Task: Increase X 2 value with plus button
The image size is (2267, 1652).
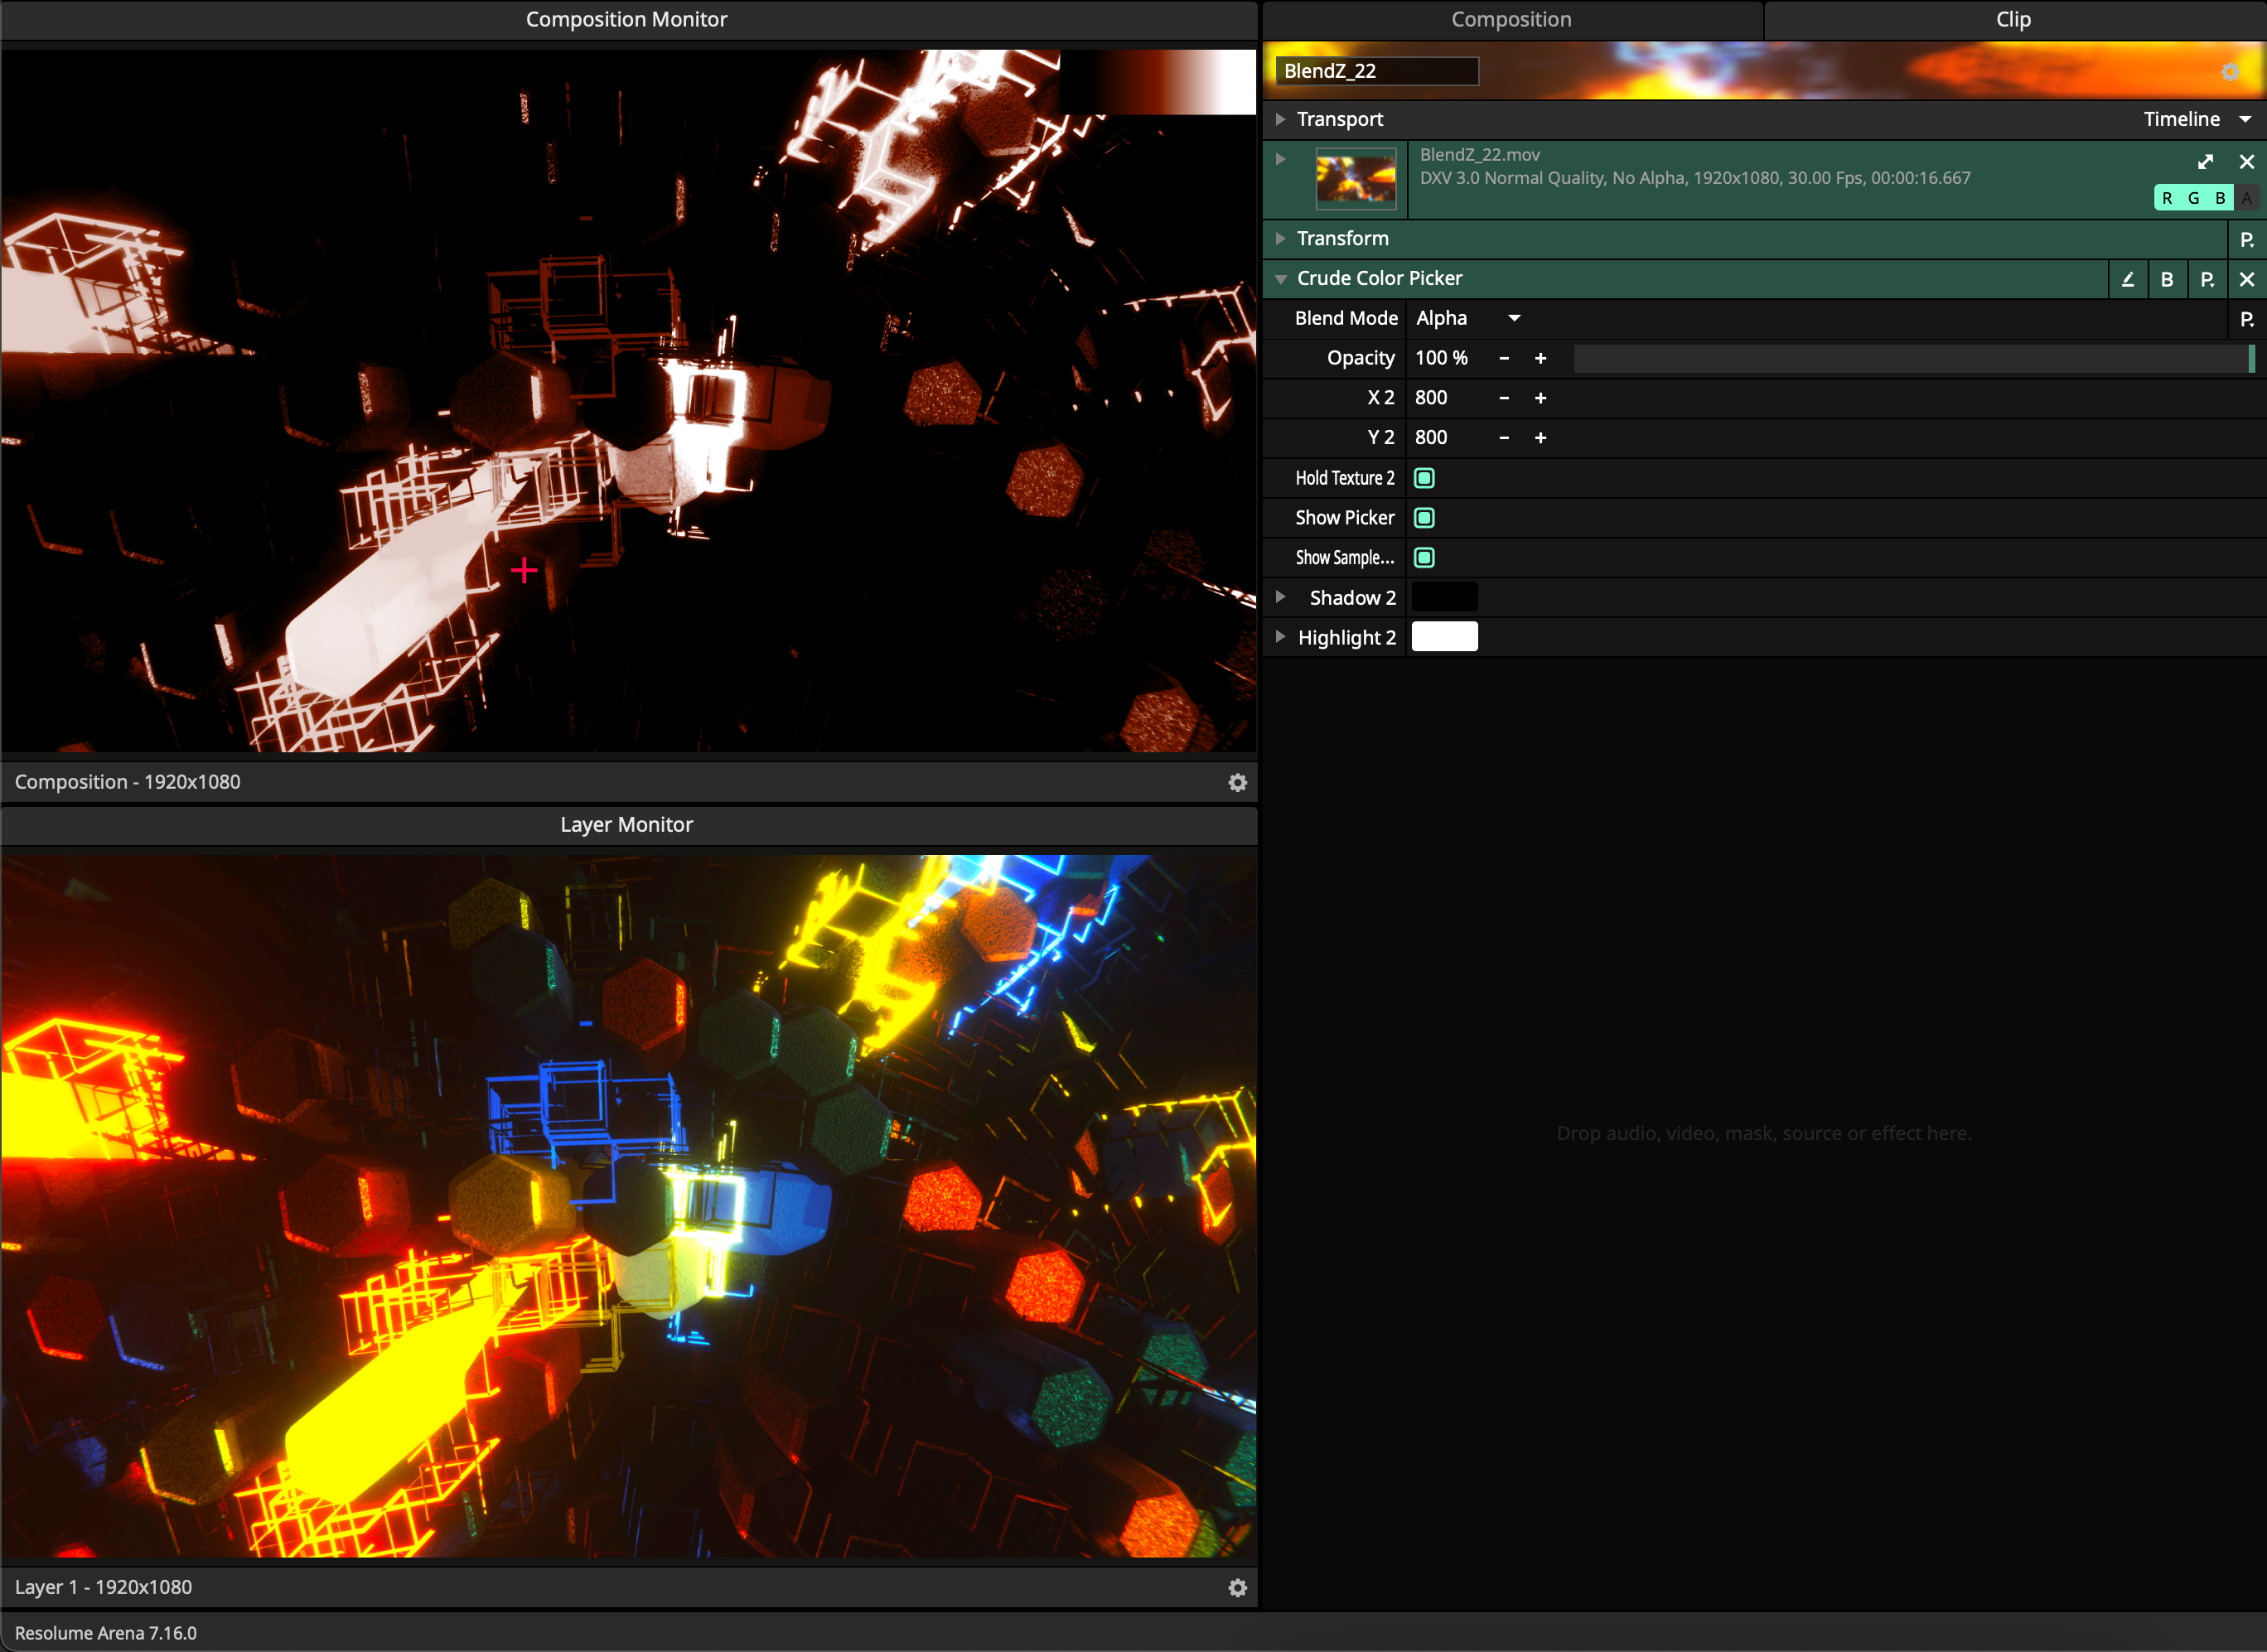Action: [x=1540, y=398]
